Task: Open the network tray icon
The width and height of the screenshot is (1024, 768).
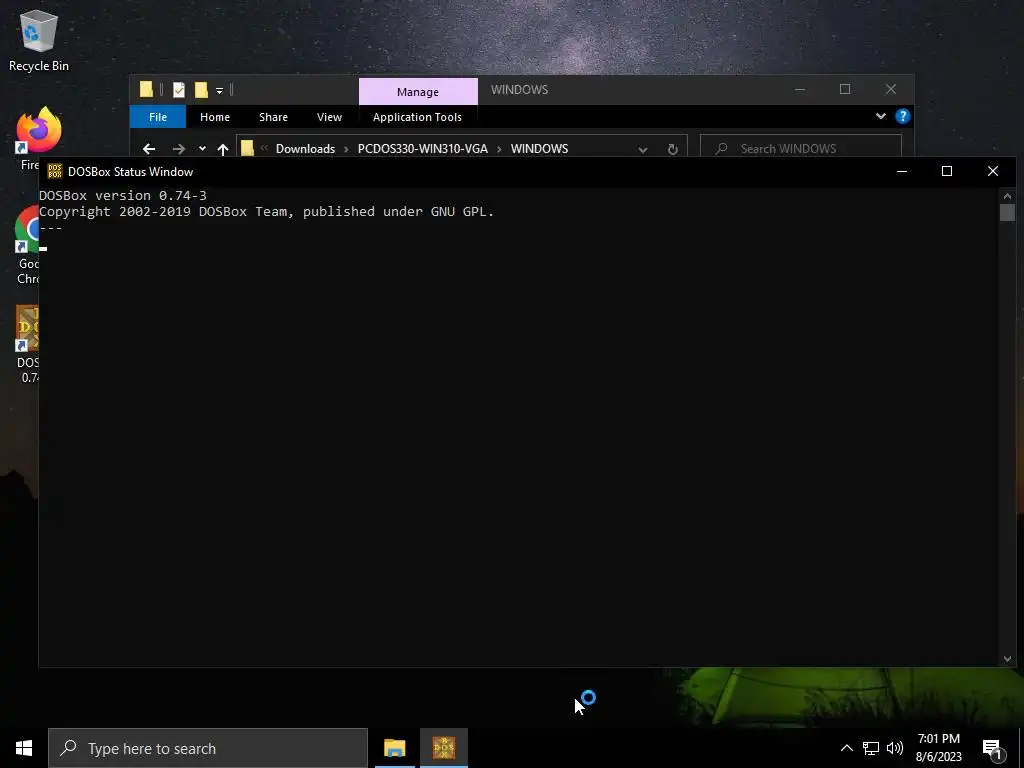Action: (871, 748)
